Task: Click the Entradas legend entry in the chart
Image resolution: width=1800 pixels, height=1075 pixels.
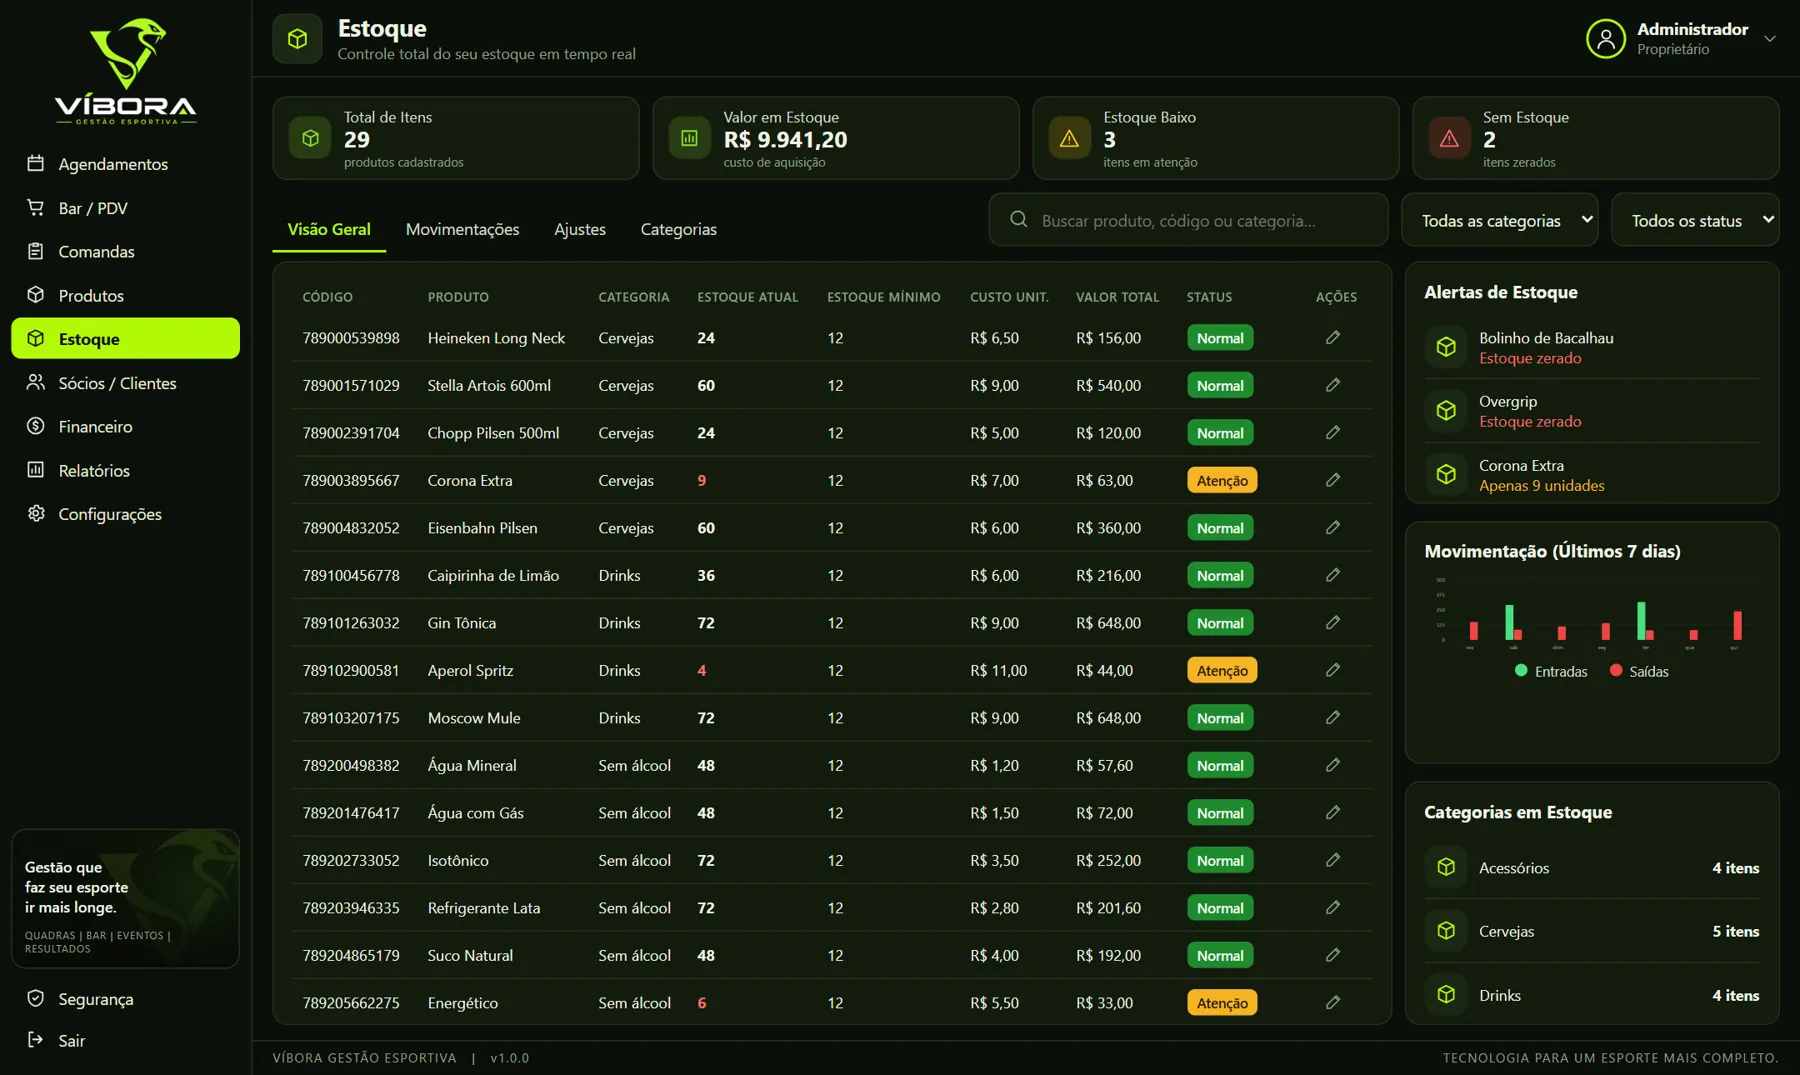Action: (1551, 671)
